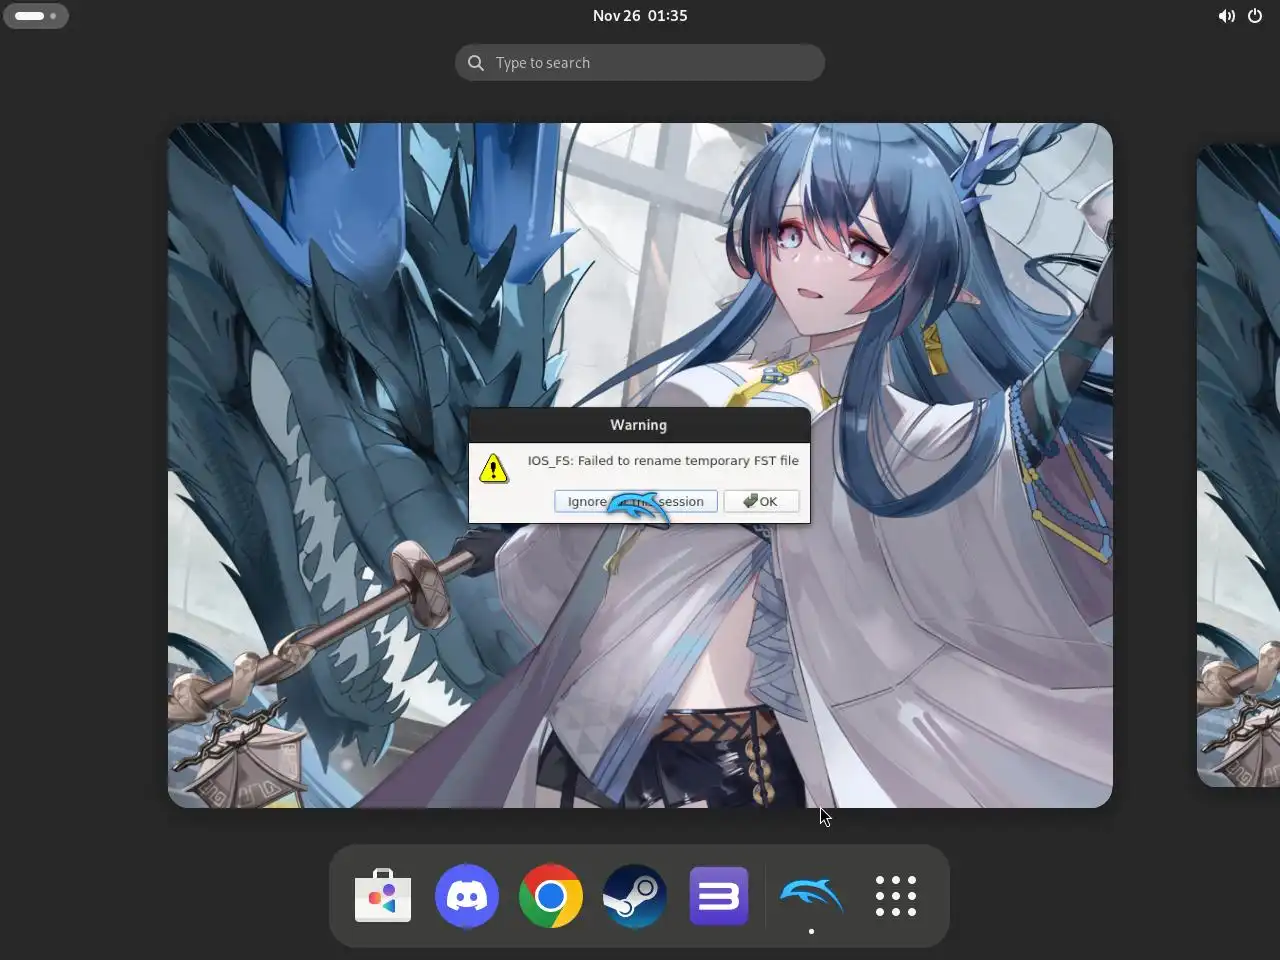Viewport: 1280px width, 960px height.
Task: Show all applications grid
Action: click(895, 895)
